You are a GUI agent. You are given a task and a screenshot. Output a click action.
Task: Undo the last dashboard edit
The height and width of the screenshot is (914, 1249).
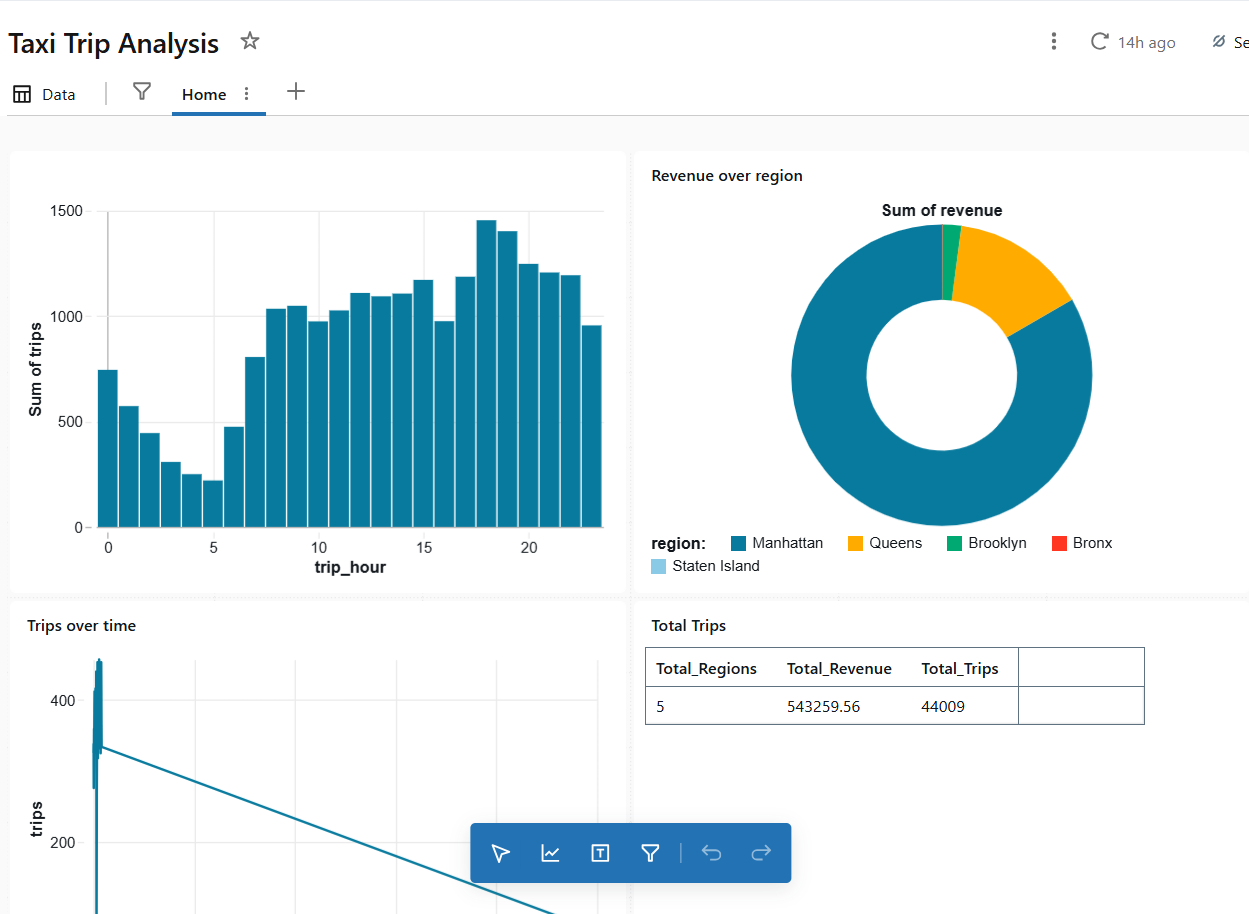tap(711, 853)
